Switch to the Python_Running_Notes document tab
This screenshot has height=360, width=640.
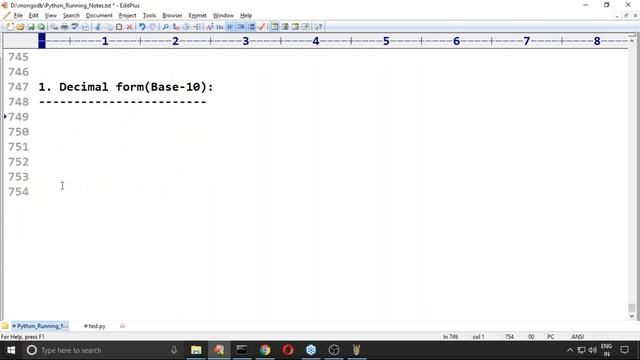tap(40, 326)
